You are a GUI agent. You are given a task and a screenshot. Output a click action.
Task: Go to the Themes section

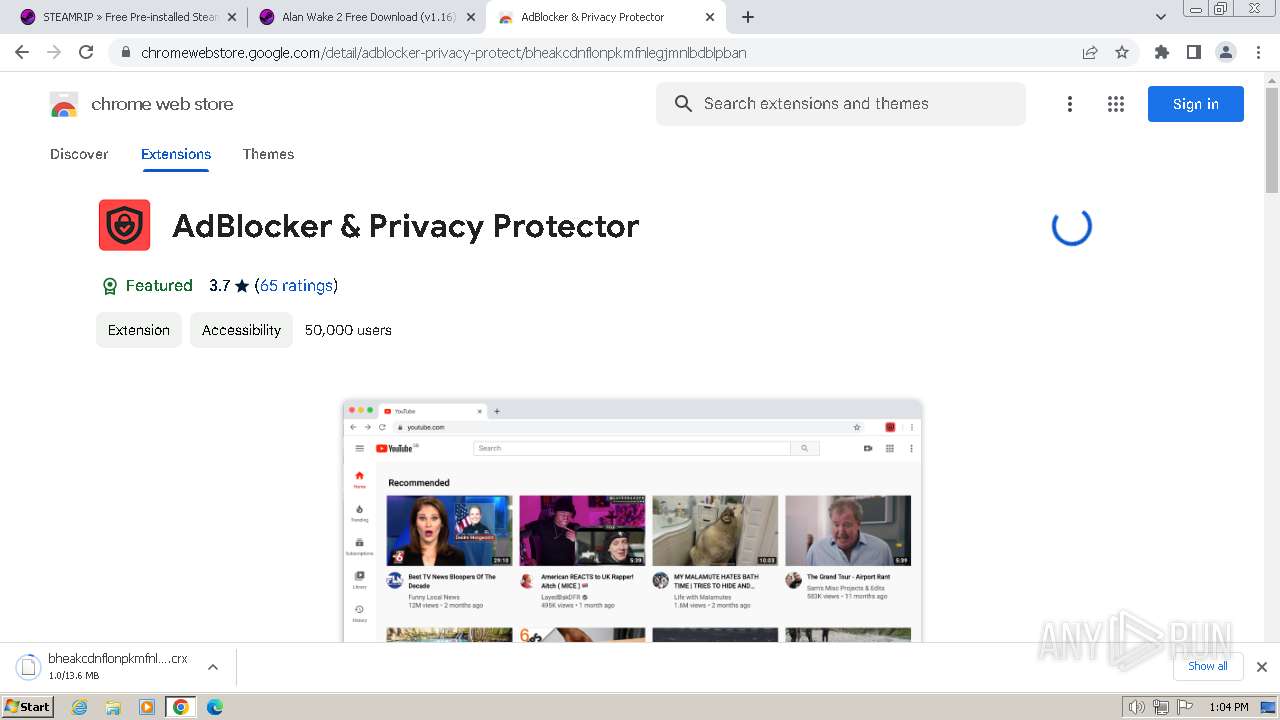(268, 154)
